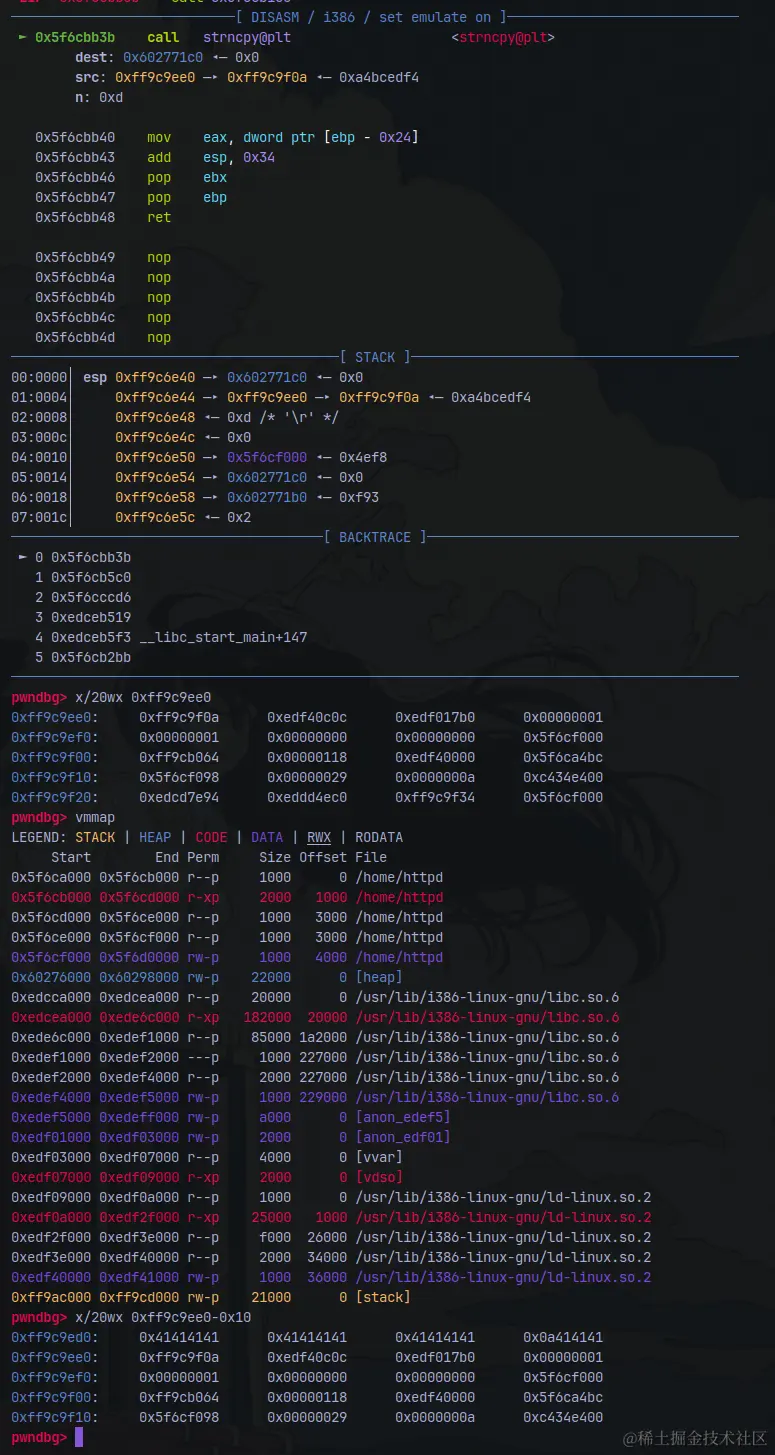The height and width of the screenshot is (1455, 775).
Task: Click stack row 07:001c address 0xff9c6e5c
Action: (155, 517)
